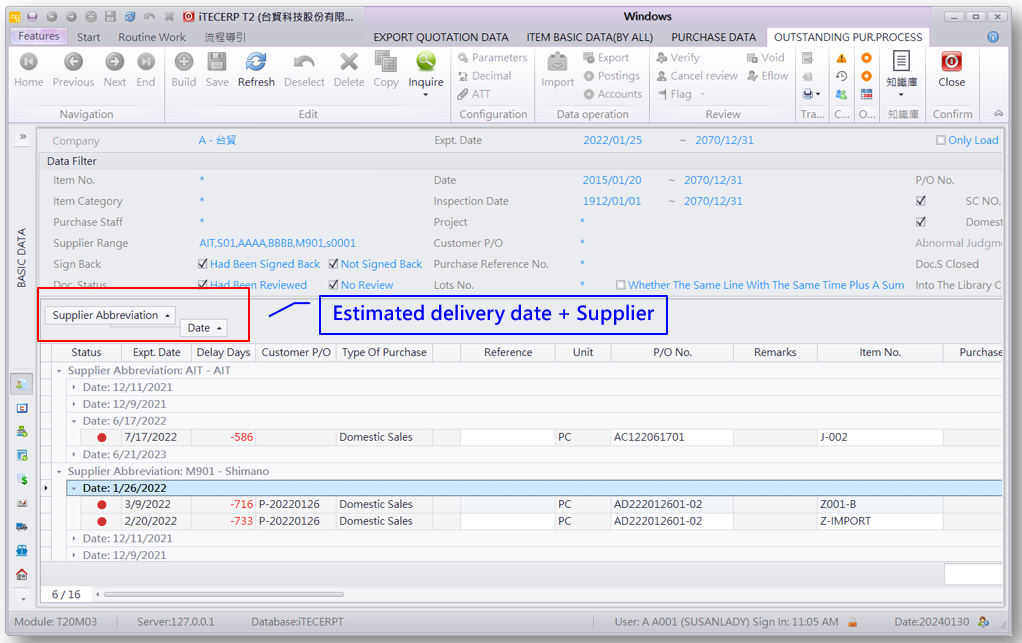Toggle the Only Load checkbox
The image size is (1022, 643).
coord(941,141)
